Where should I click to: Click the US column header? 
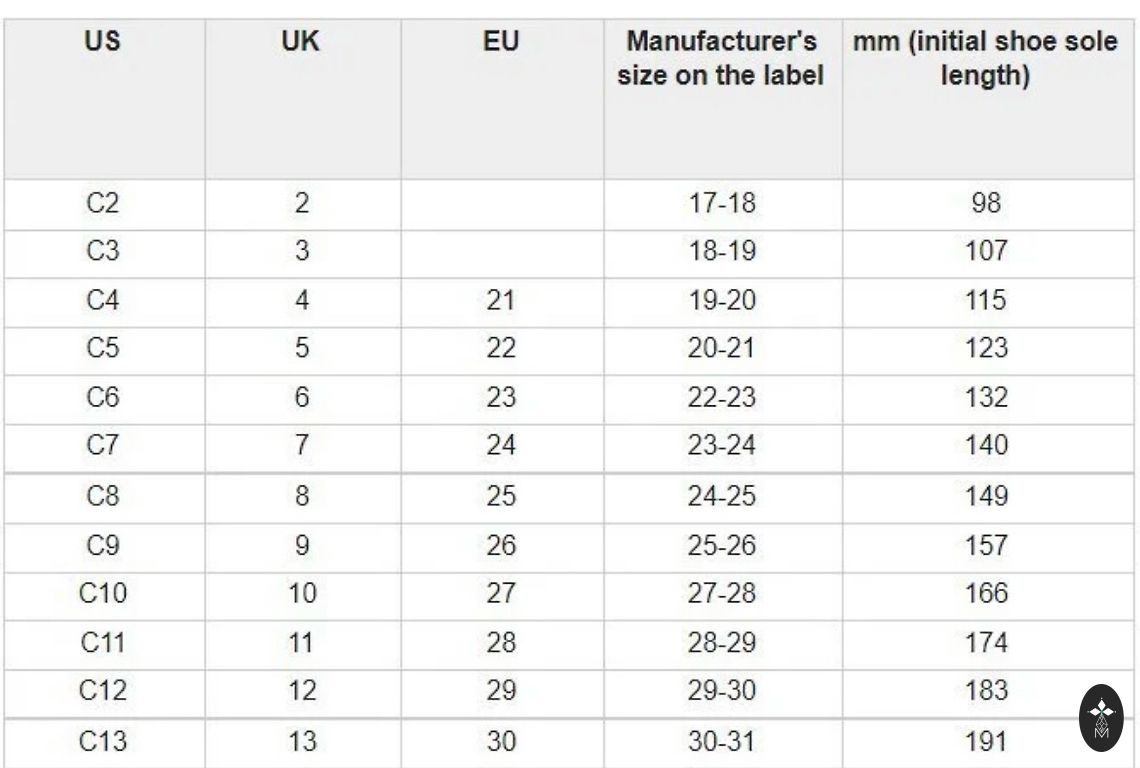(102, 44)
